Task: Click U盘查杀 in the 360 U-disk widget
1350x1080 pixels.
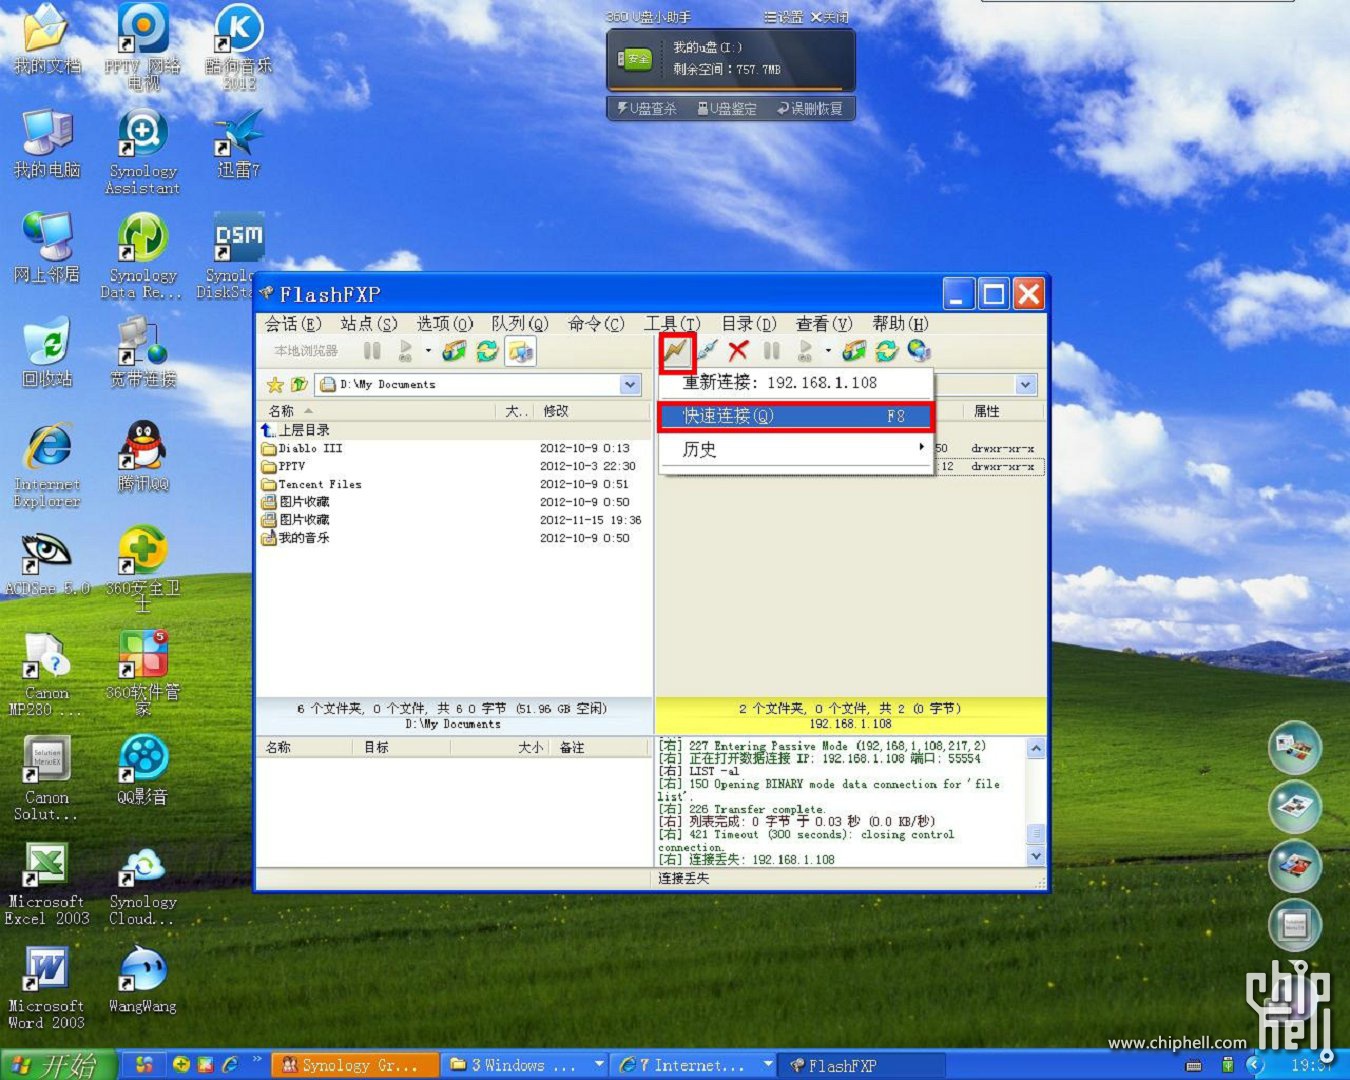Action: pyautogui.click(x=647, y=109)
